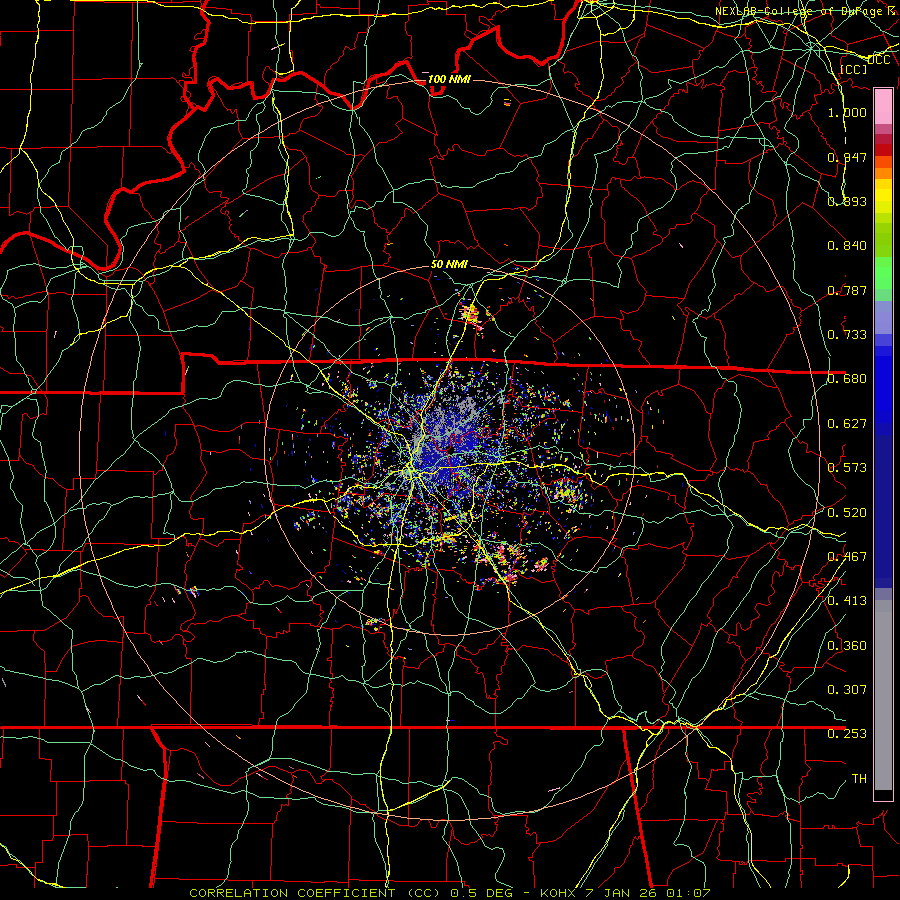The height and width of the screenshot is (900, 900).
Task: Click the NEXLAB-College of DuPage header text
Action: click(x=807, y=11)
